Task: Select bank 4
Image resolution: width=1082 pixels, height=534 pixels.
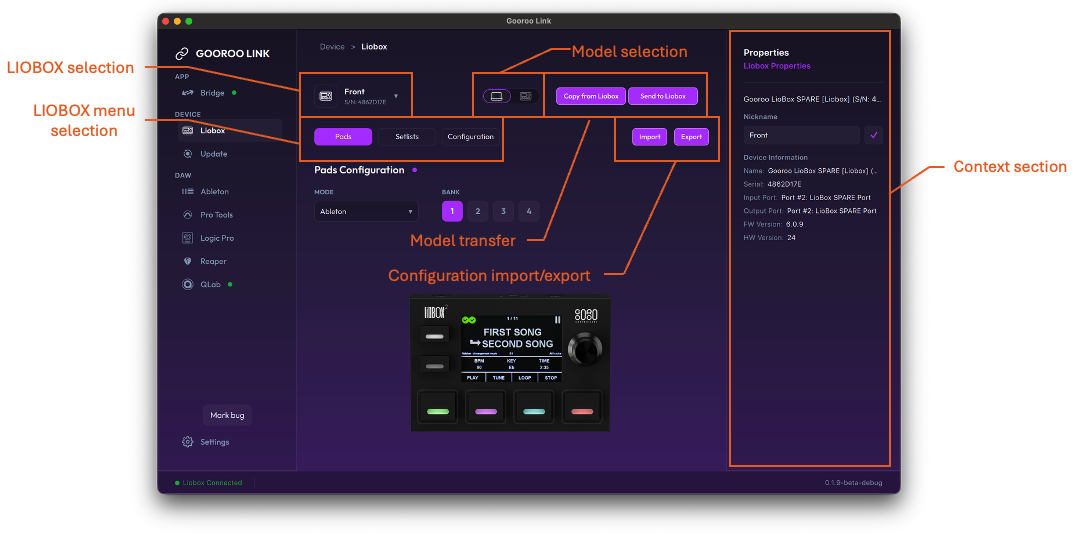Action: pyautogui.click(x=529, y=211)
